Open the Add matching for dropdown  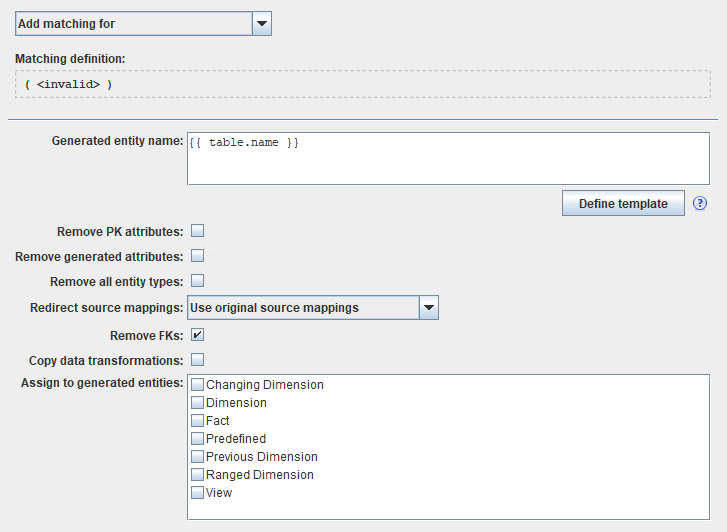tap(132, 23)
